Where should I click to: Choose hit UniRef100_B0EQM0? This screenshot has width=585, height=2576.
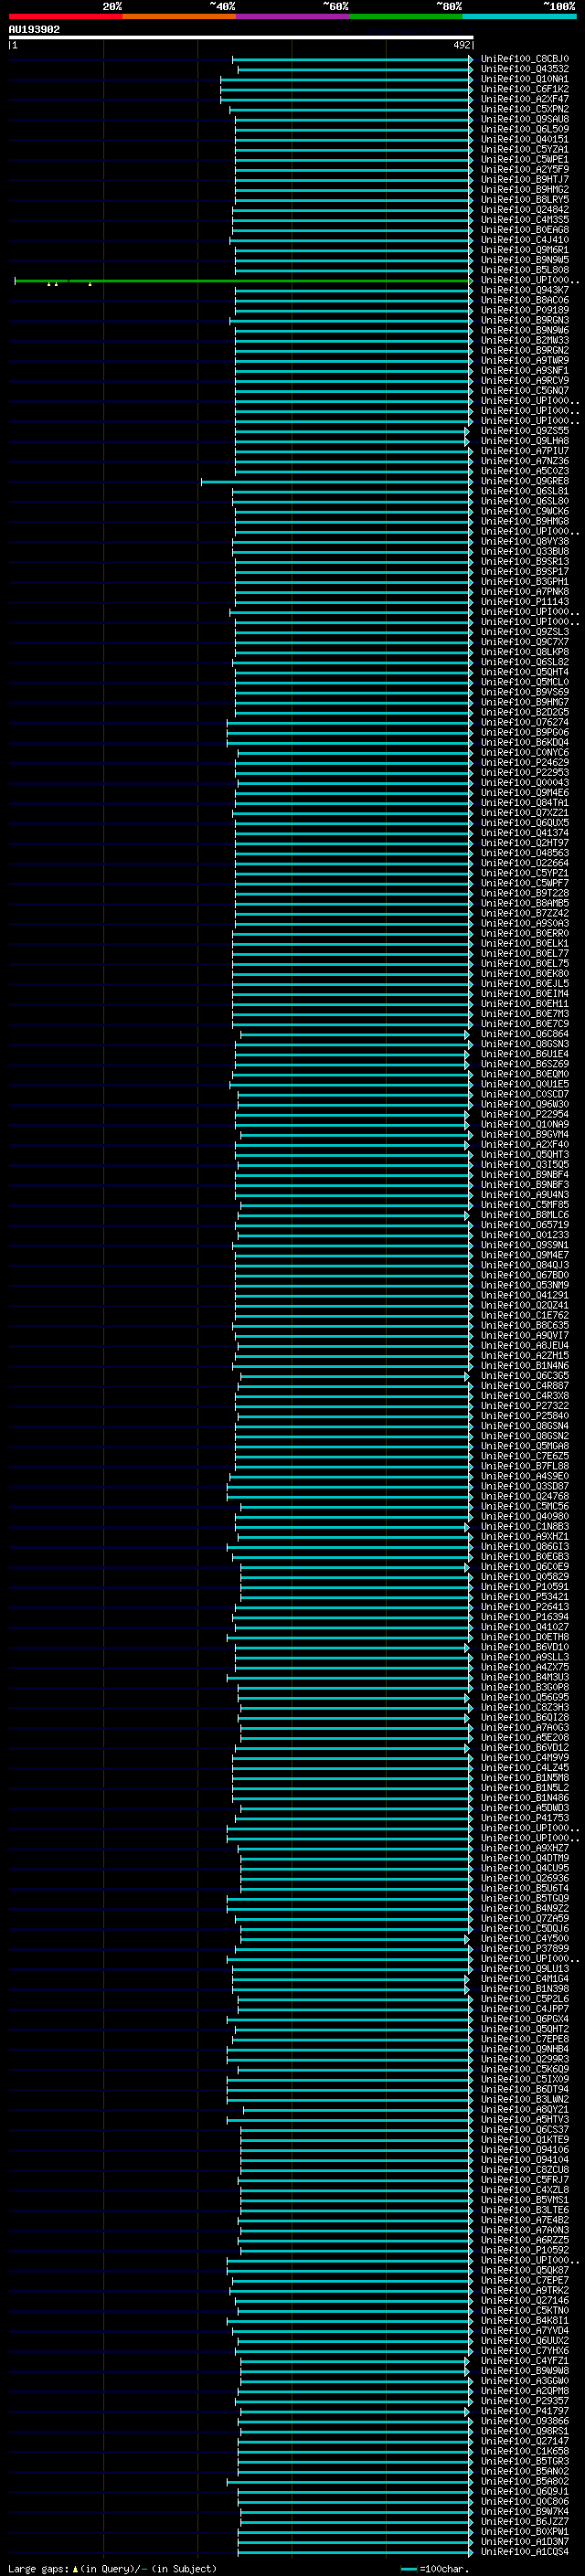tap(524, 1074)
